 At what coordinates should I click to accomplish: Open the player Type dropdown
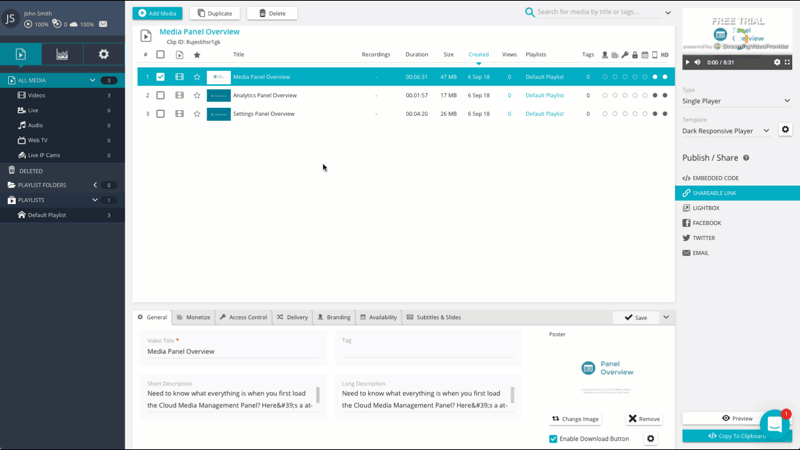click(736, 101)
